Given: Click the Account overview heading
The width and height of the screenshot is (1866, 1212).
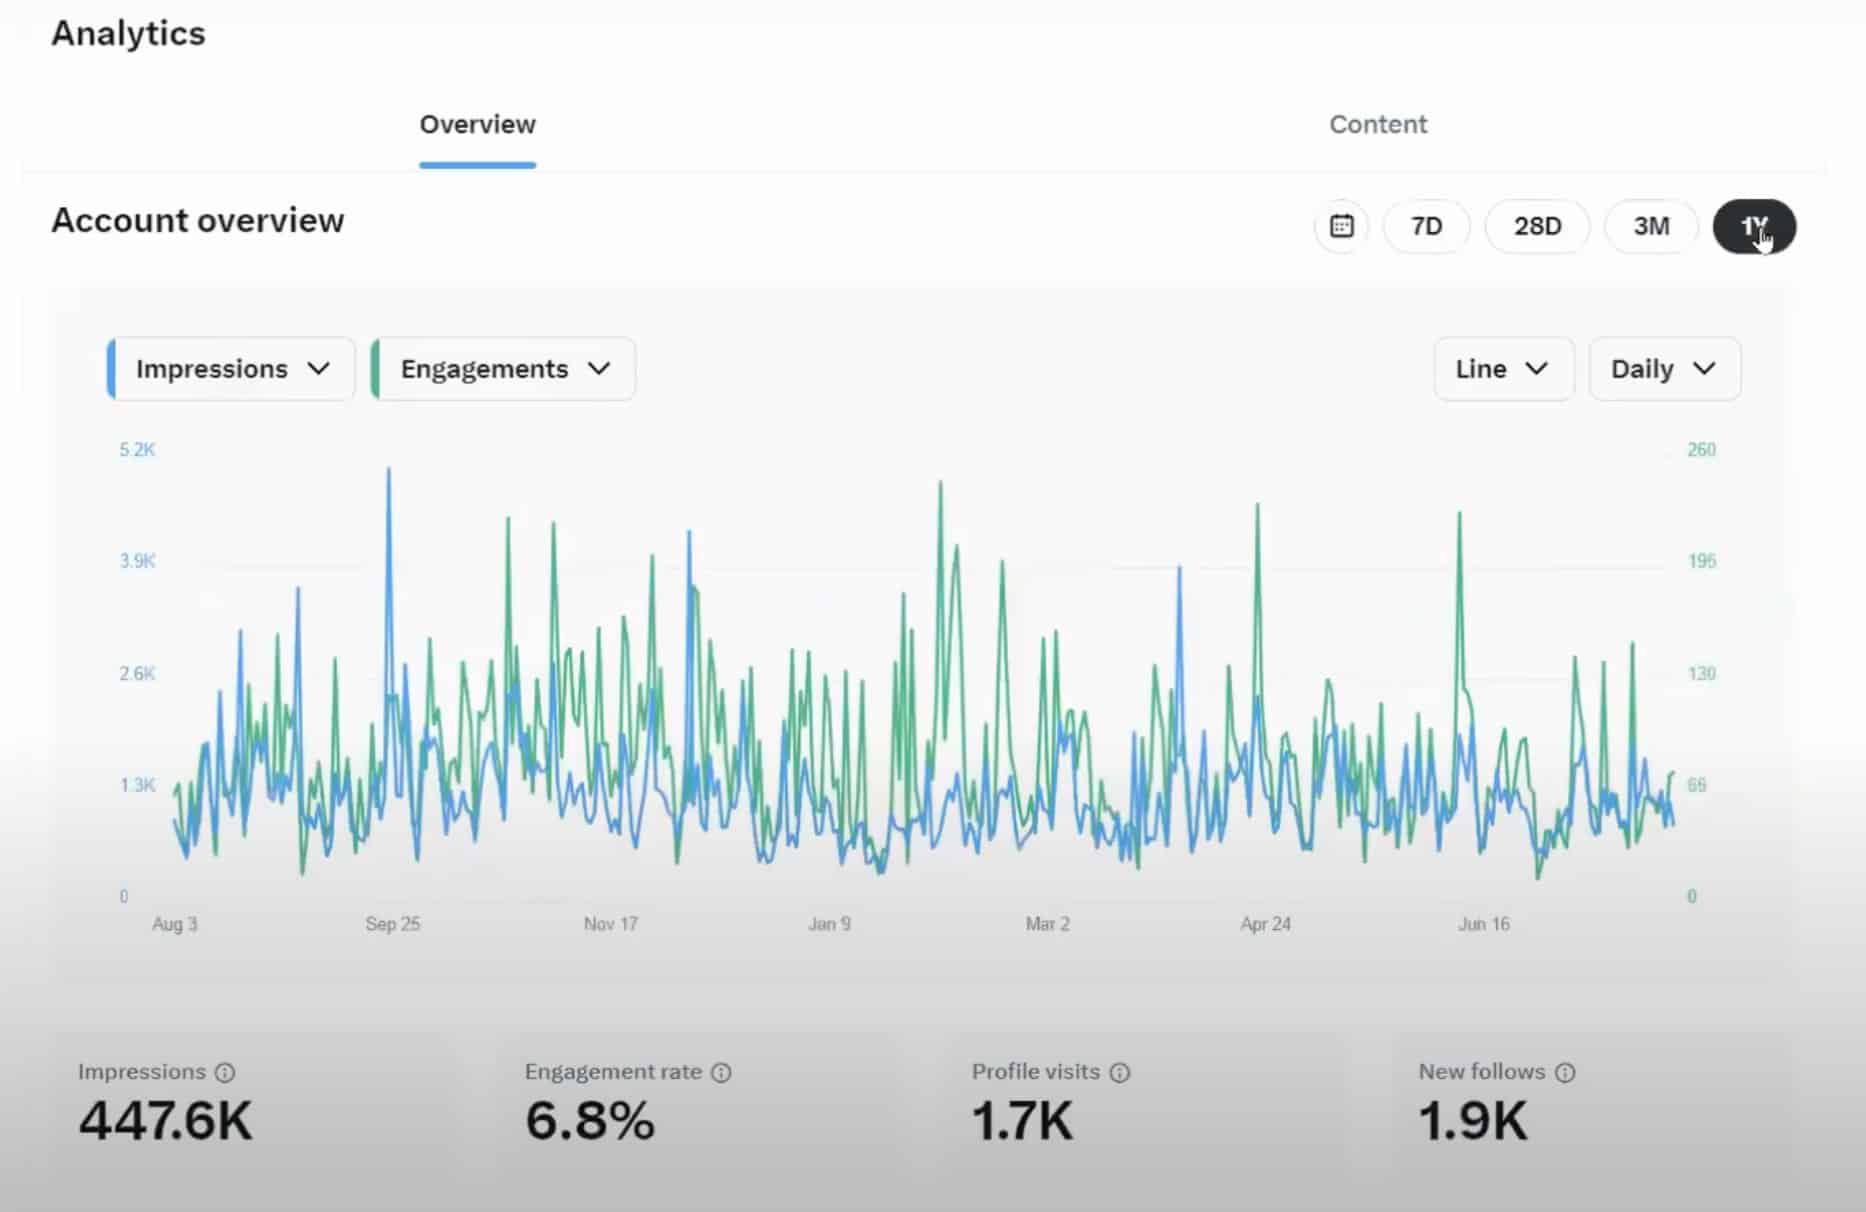Looking at the screenshot, I should pyautogui.click(x=198, y=220).
